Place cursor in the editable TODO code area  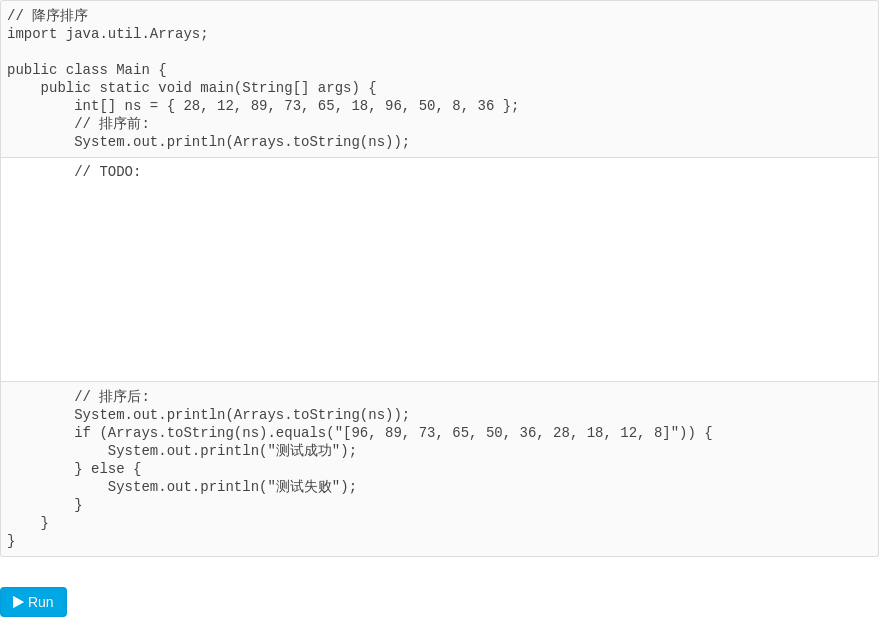[x=440, y=270]
